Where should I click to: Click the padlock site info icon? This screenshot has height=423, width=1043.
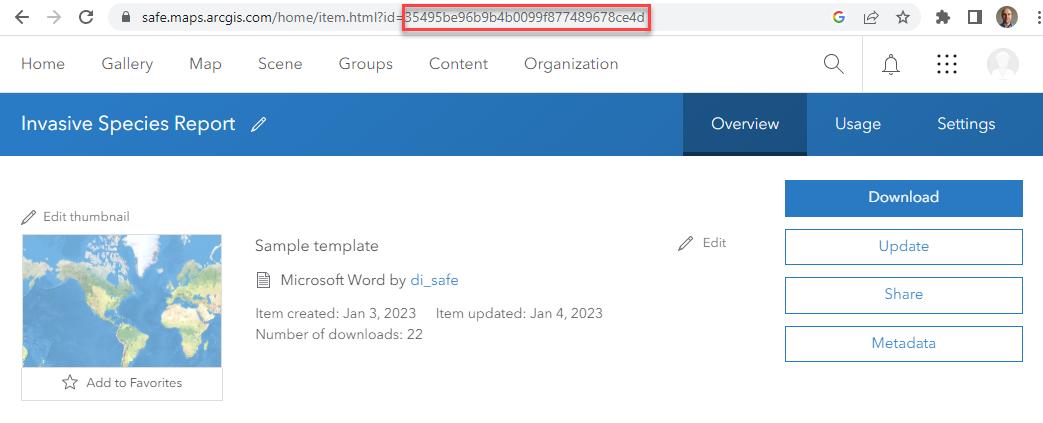pyautogui.click(x=127, y=18)
